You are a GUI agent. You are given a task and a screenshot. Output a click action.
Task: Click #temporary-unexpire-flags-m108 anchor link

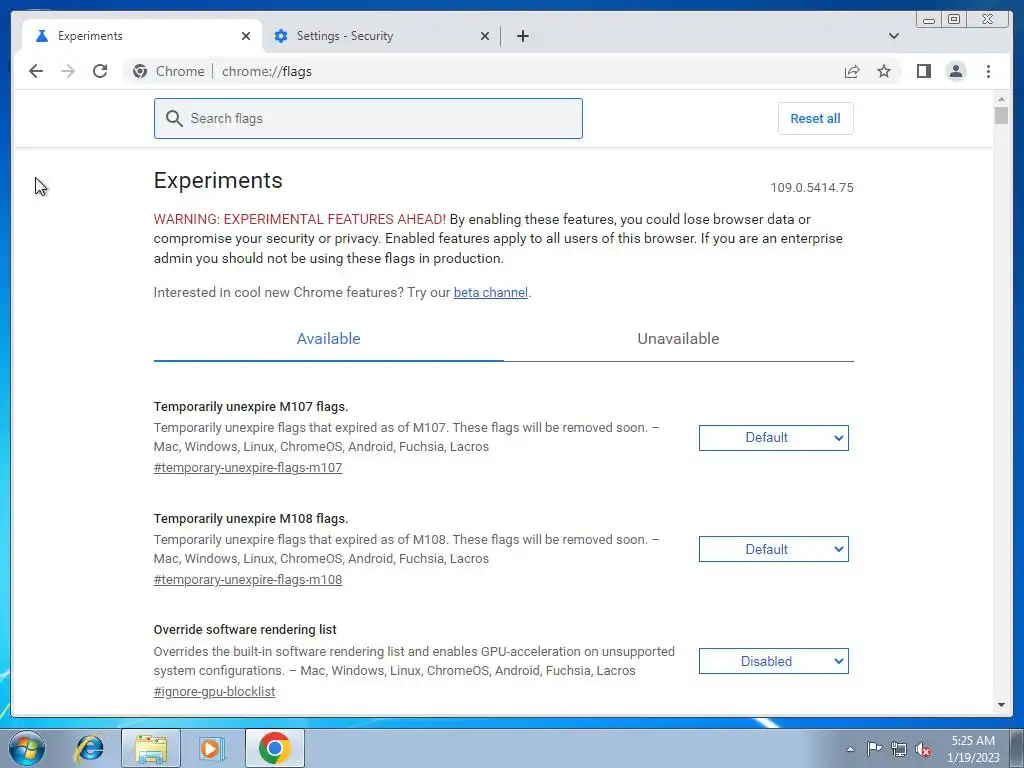click(248, 579)
